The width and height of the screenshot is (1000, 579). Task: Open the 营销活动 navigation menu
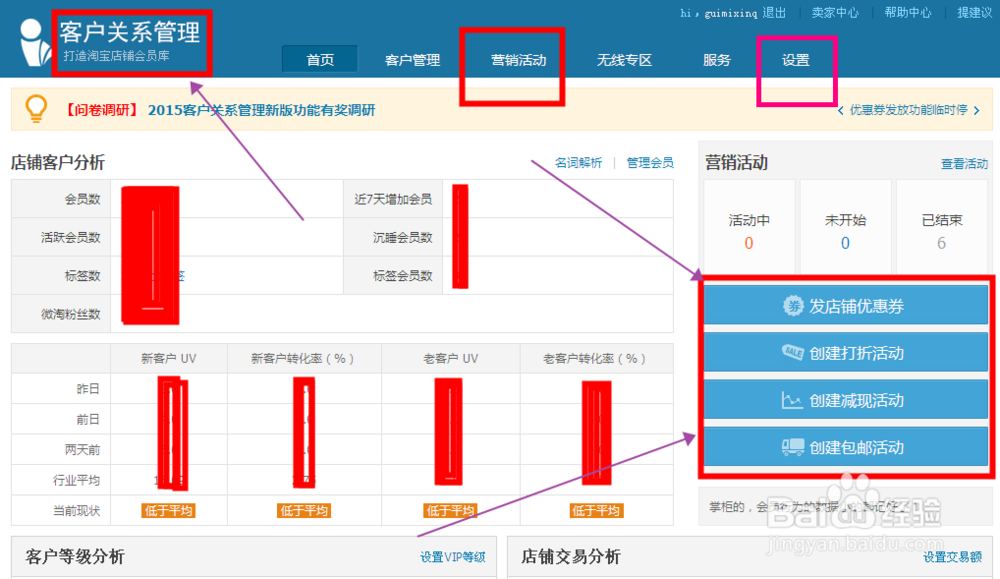513,59
